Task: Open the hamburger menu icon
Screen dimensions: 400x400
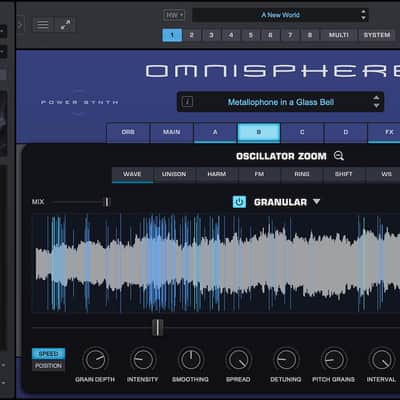Action: click(x=43, y=25)
